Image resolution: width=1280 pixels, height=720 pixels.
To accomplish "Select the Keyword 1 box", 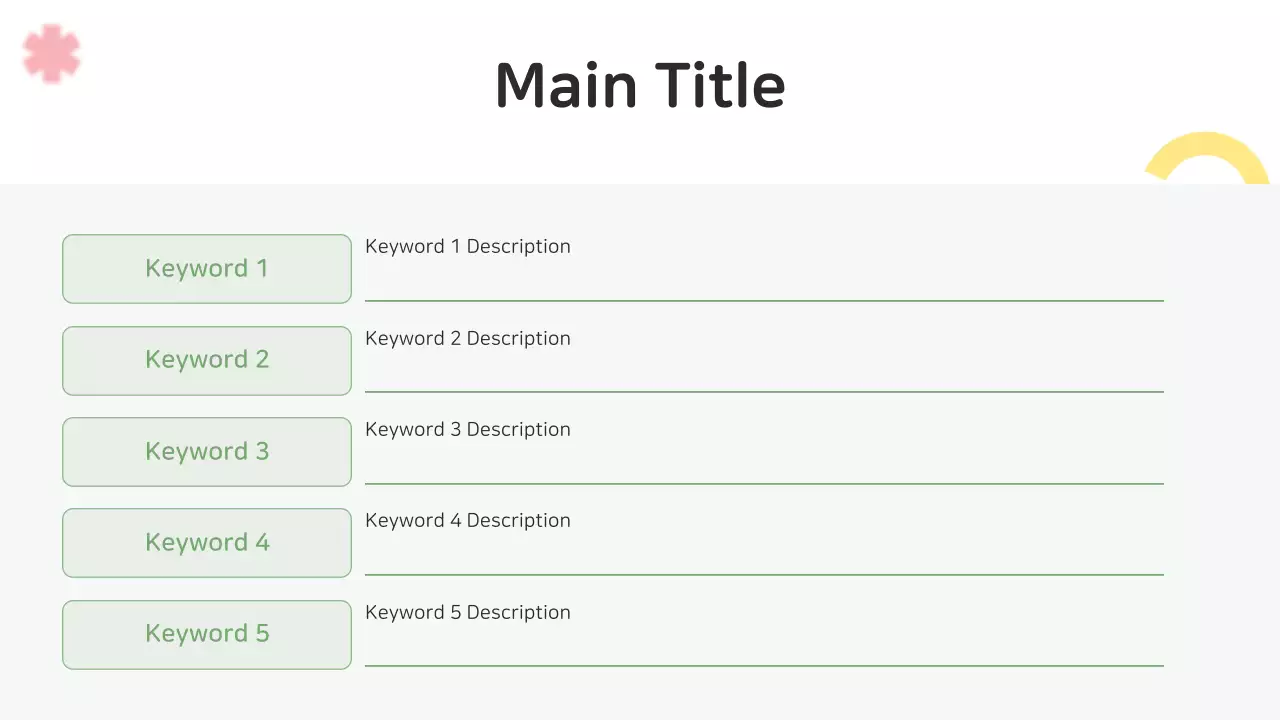I will (207, 269).
